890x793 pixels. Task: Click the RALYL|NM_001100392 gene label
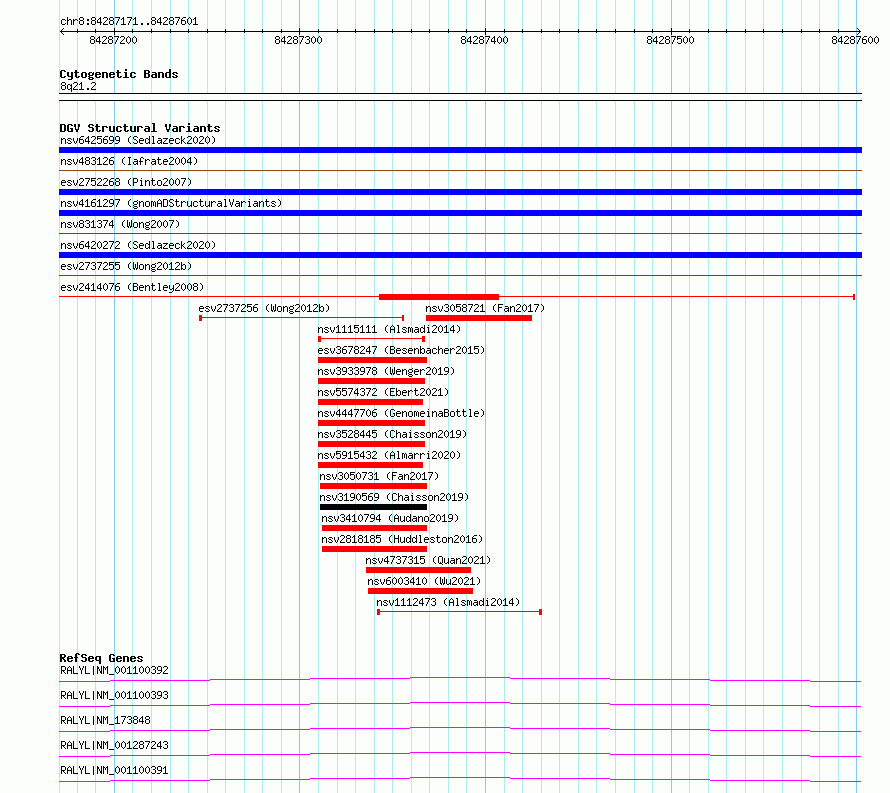point(114,670)
